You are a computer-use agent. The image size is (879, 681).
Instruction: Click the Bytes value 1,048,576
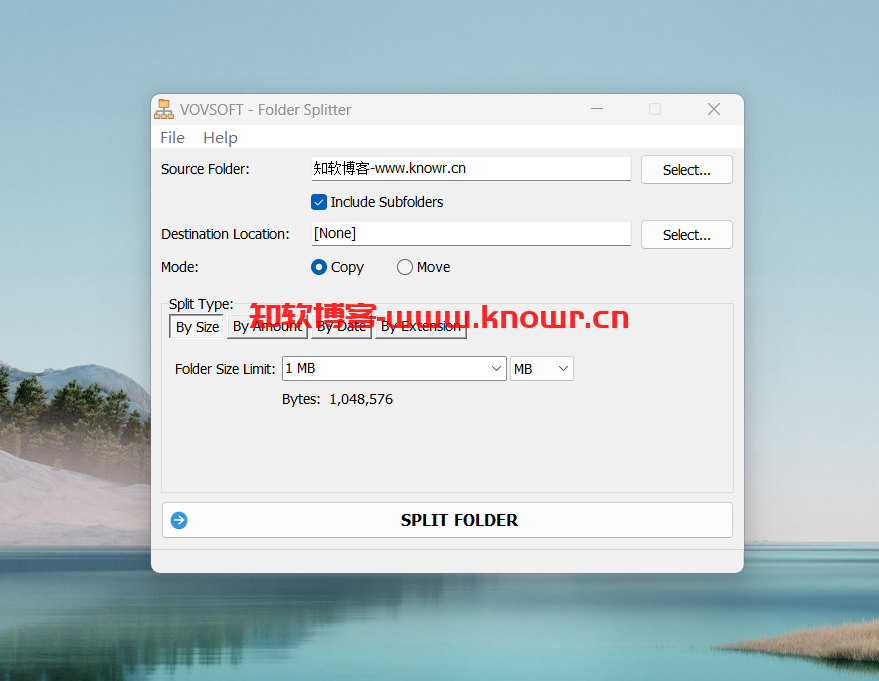tap(361, 399)
